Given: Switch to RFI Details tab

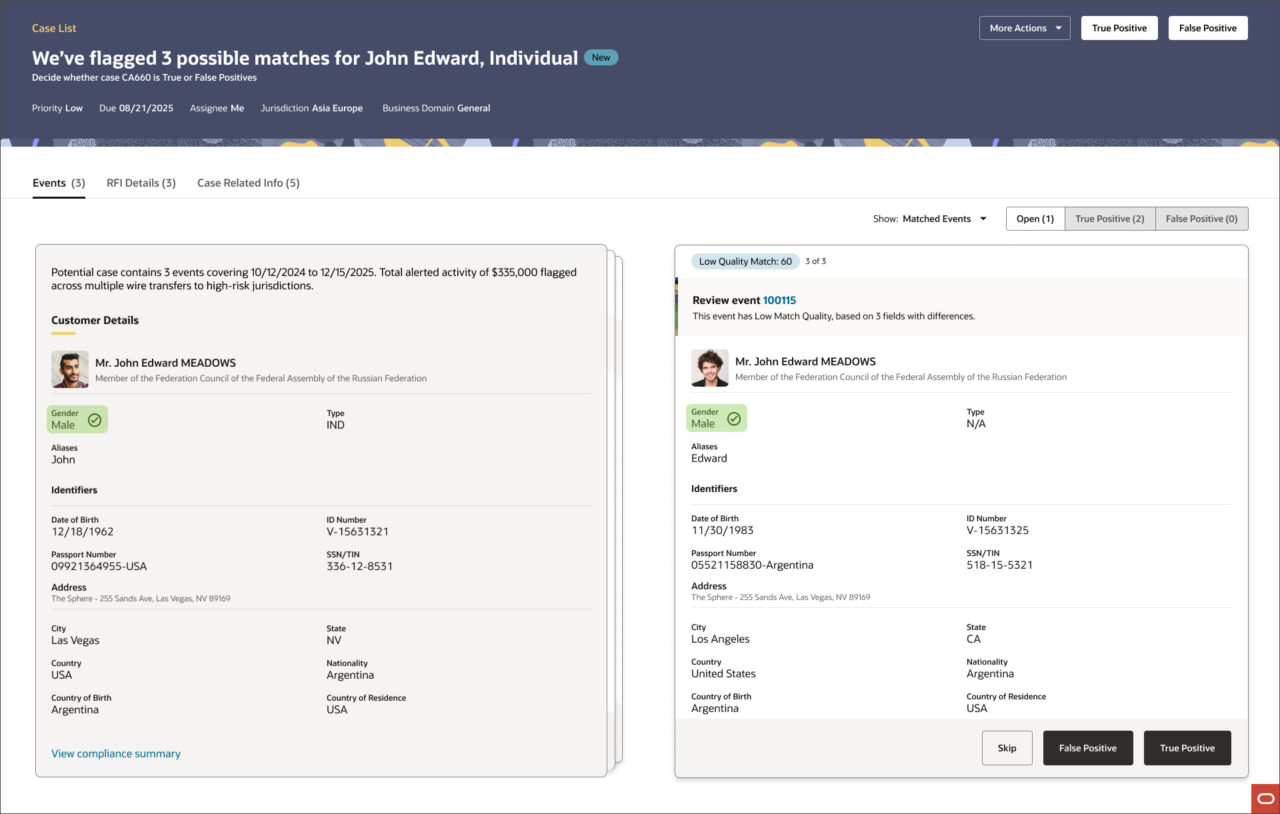Looking at the screenshot, I should [x=141, y=183].
